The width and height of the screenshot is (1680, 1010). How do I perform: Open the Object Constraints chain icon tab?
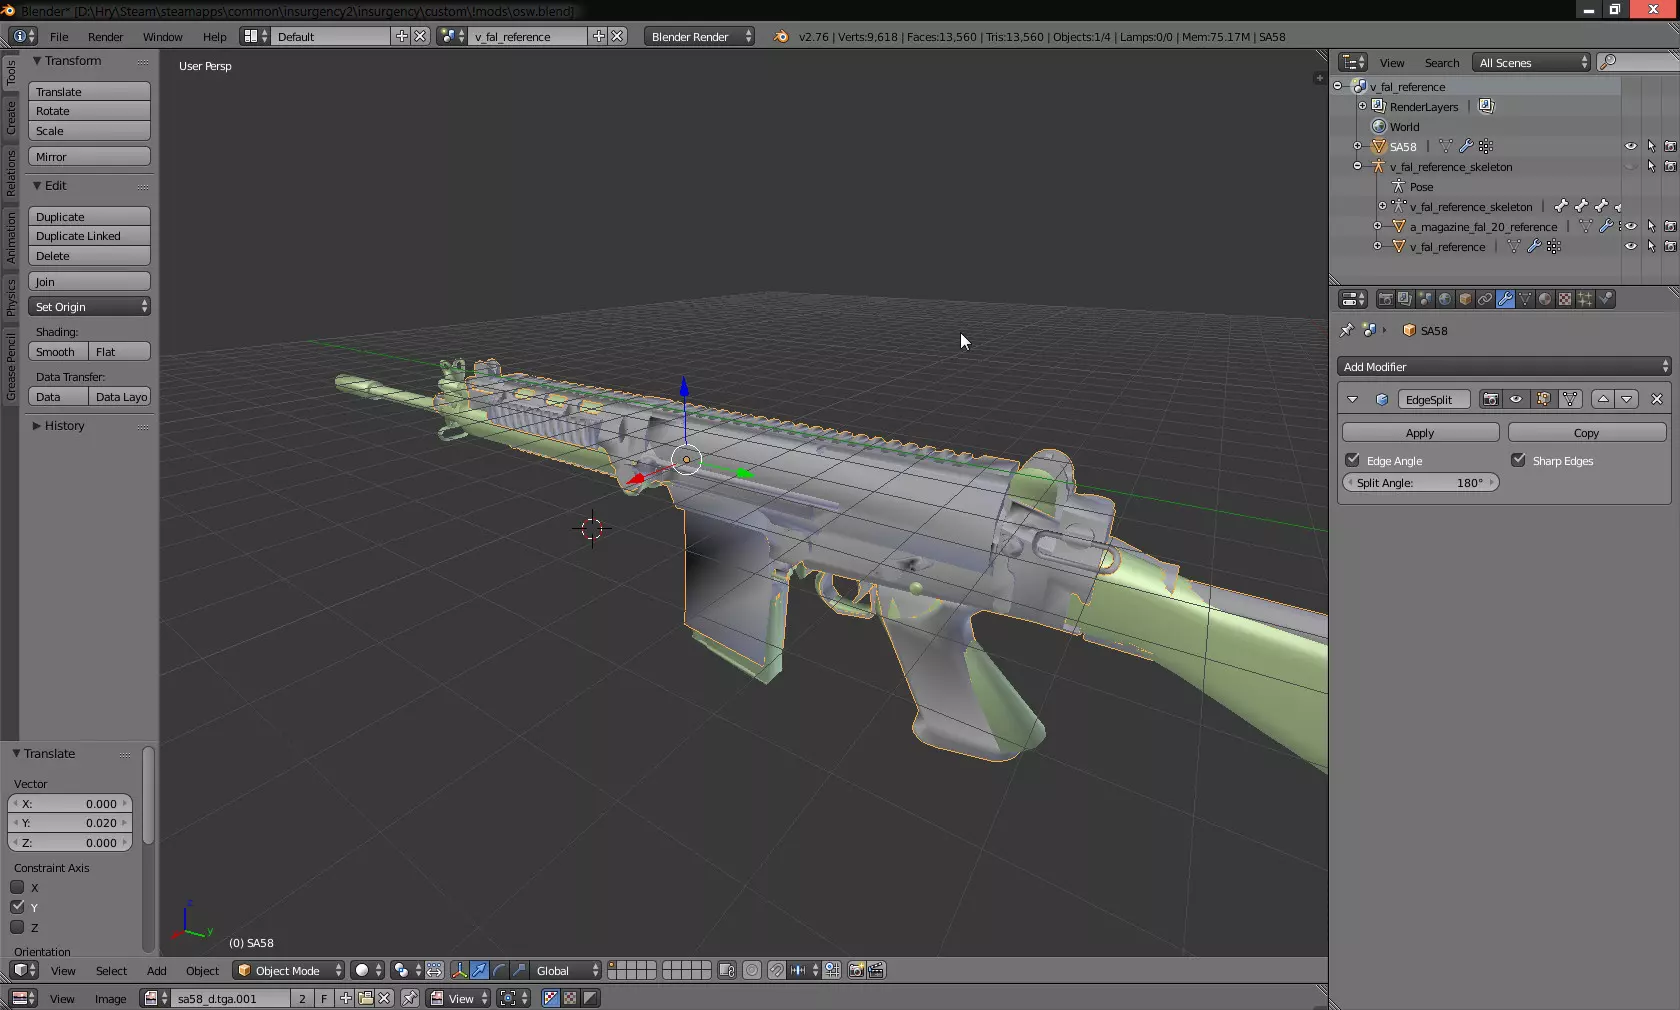tap(1485, 299)
